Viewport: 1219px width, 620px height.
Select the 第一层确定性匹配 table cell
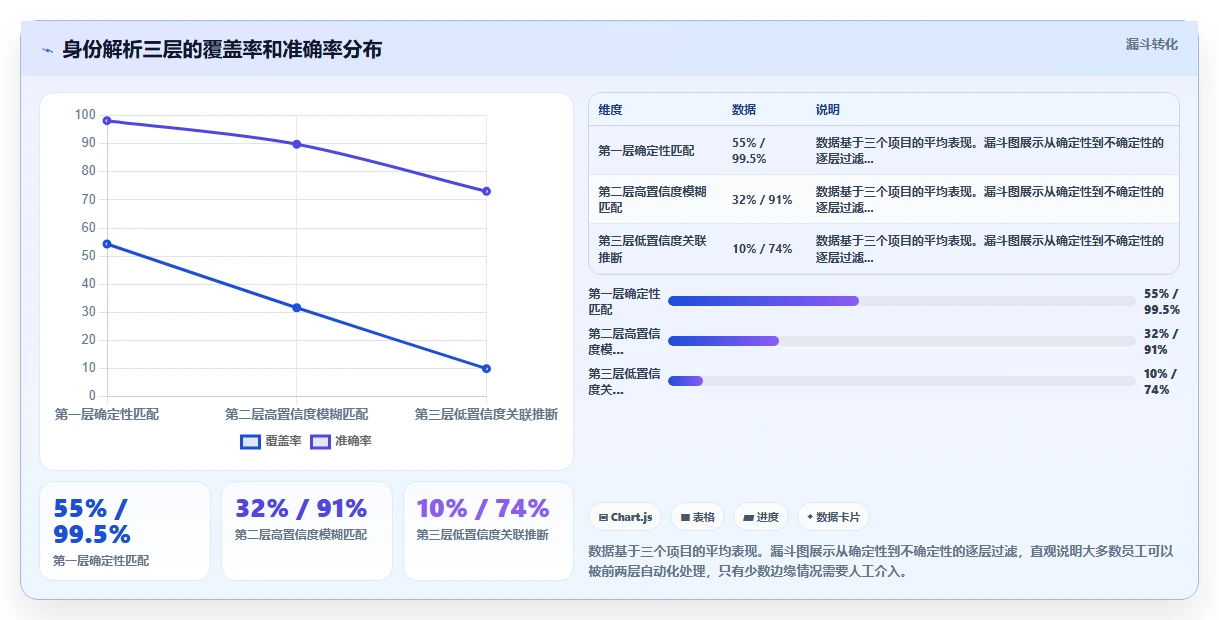point(656,150)
